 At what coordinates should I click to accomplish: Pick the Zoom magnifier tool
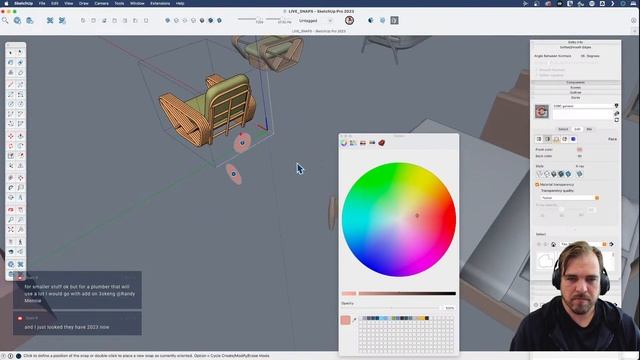click(11, 220)
